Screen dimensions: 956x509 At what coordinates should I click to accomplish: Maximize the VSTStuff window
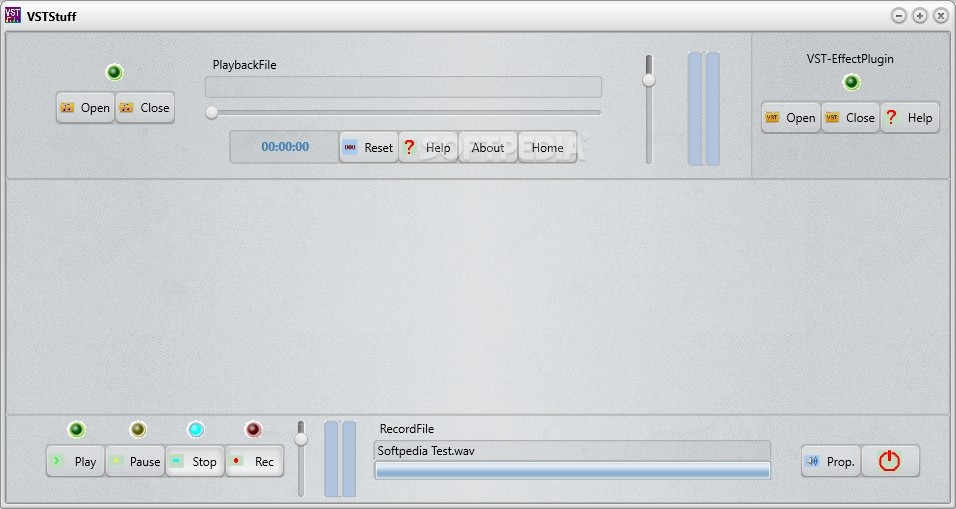919,16
